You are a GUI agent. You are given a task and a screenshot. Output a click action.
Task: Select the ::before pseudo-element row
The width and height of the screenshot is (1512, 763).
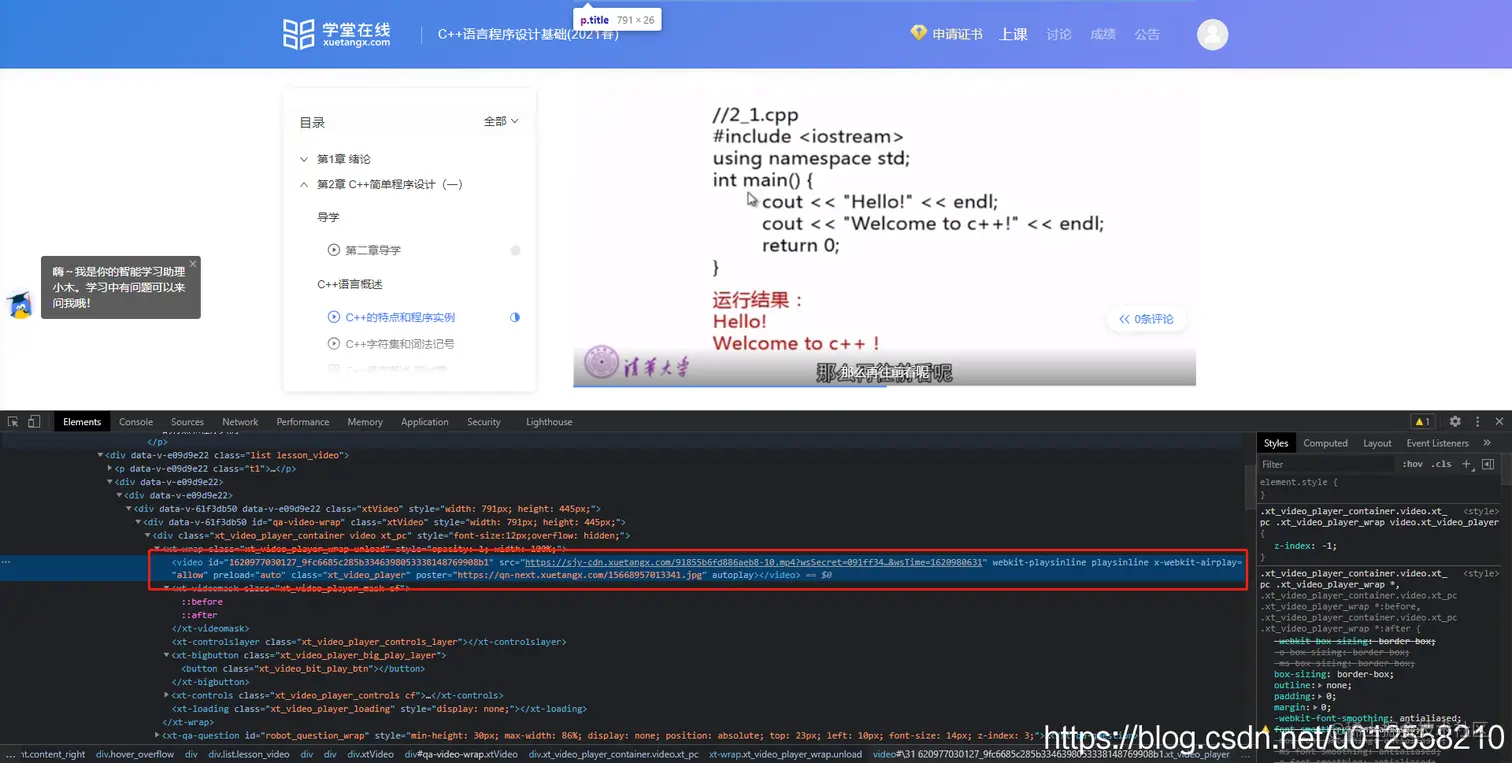coord(202,602)
